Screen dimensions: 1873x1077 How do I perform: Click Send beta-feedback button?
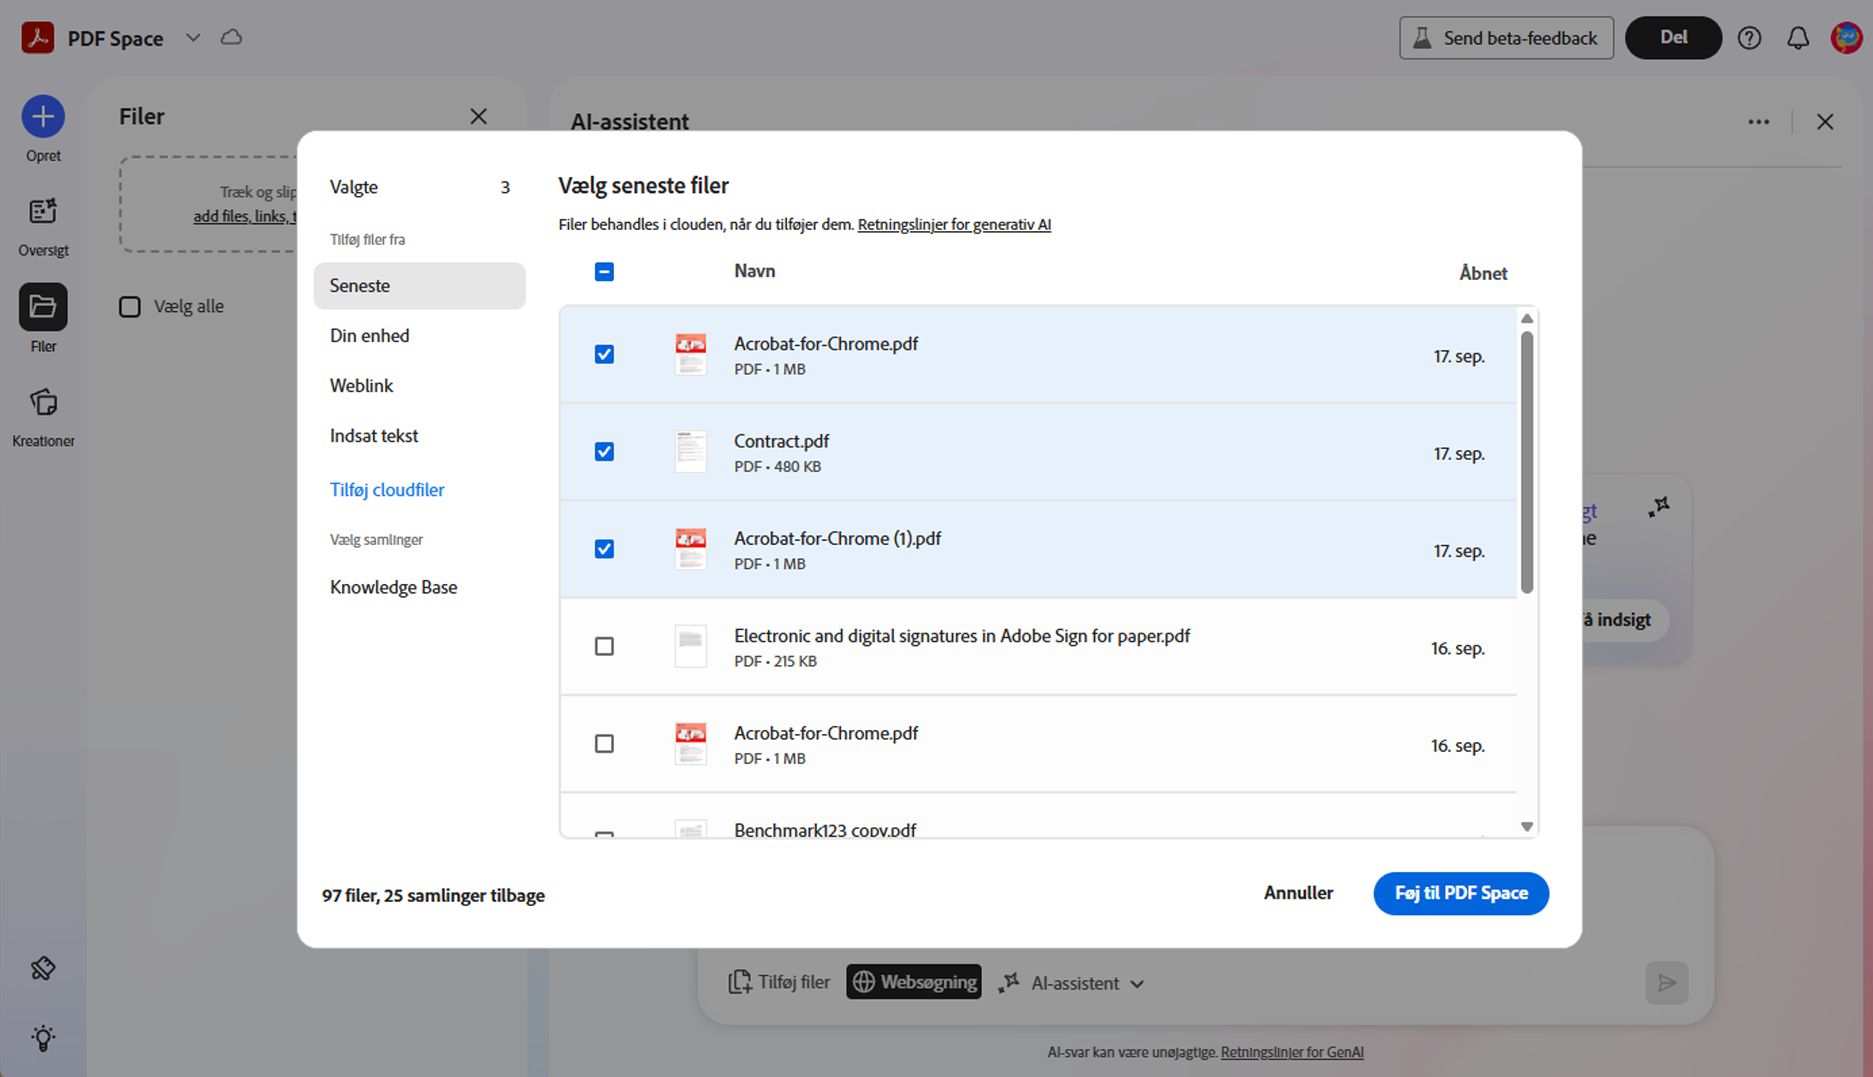click(1506, 38)
